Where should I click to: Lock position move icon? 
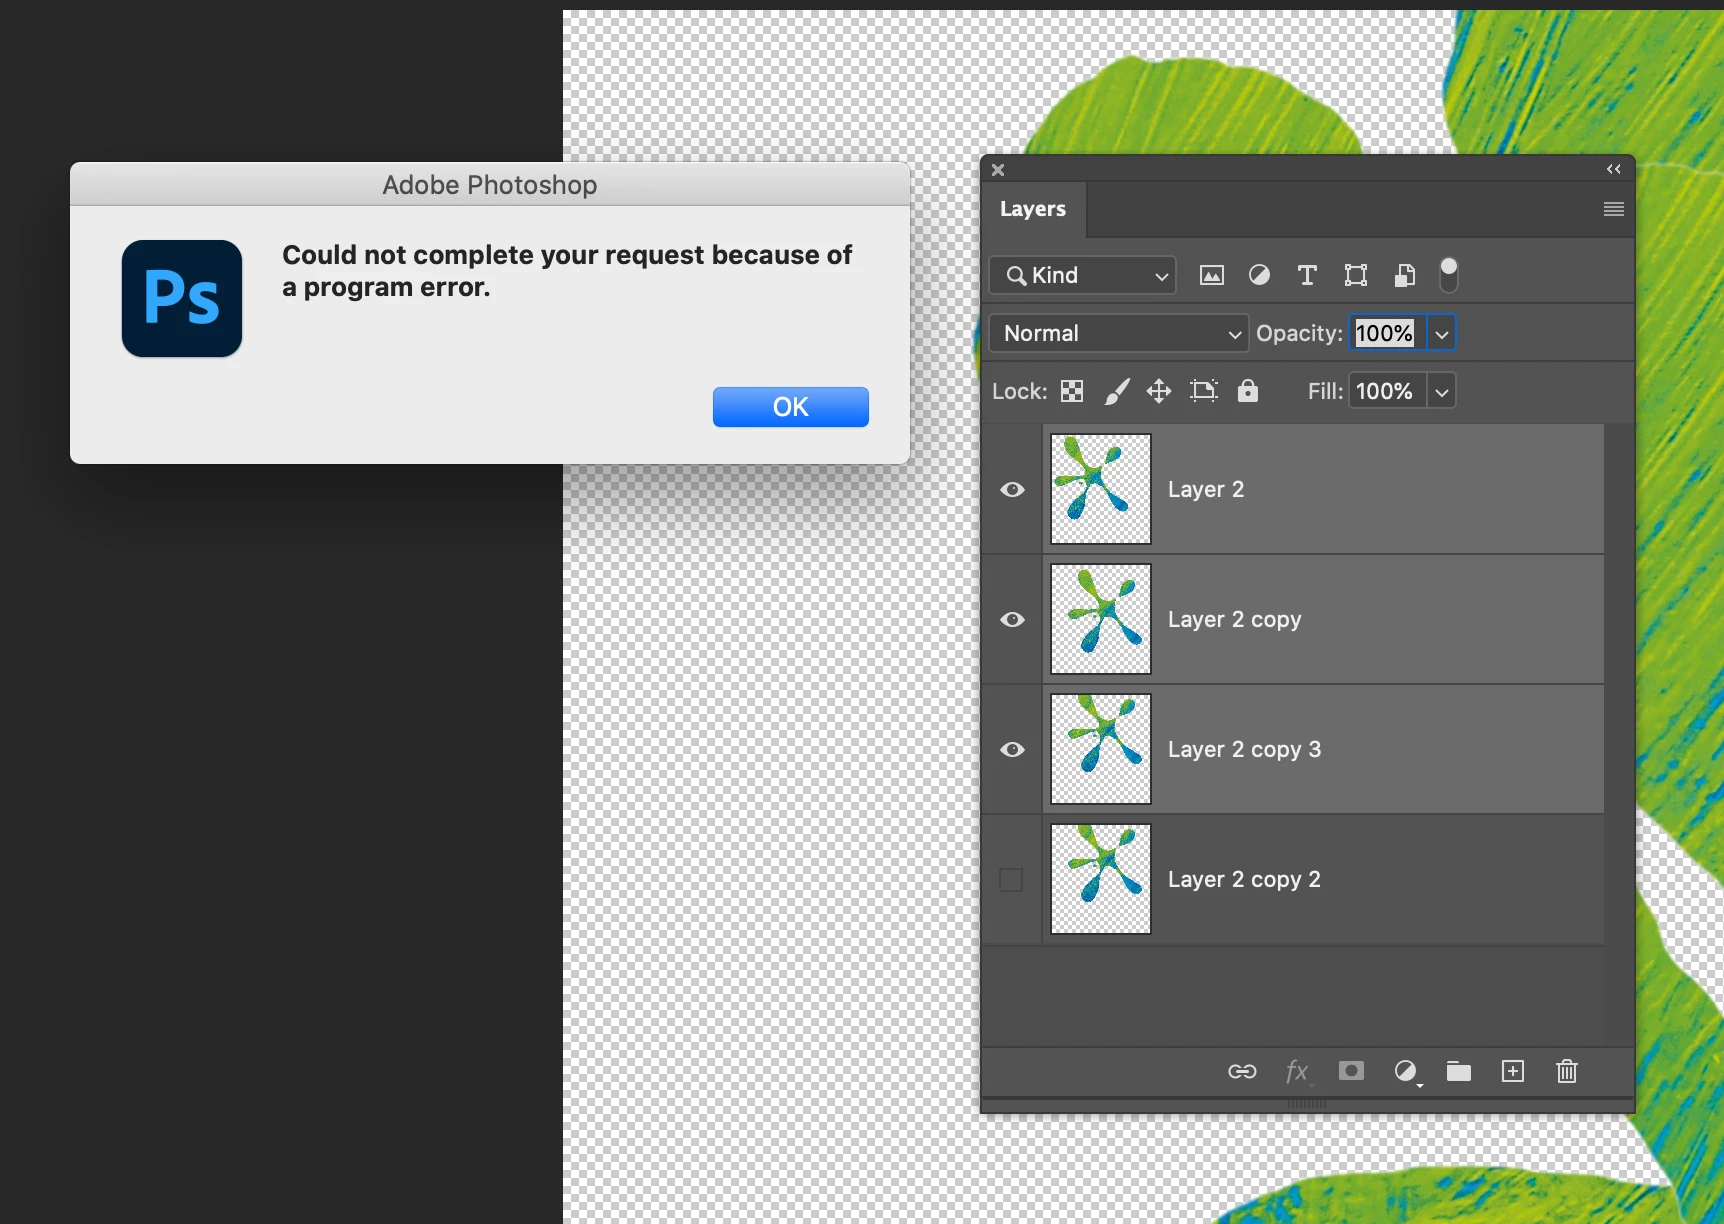tap(1159, 391)
